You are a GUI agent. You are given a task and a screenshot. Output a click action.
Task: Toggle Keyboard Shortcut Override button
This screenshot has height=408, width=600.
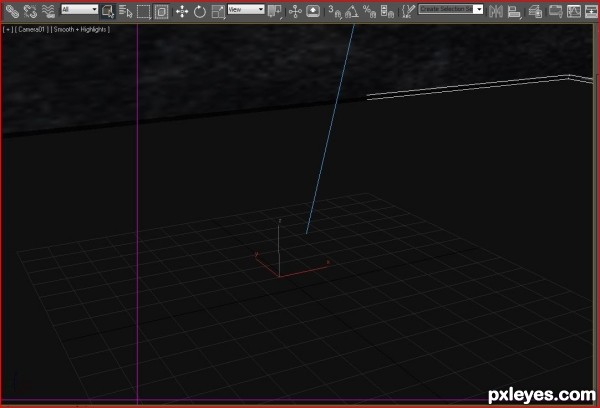(x=313, y=11)
